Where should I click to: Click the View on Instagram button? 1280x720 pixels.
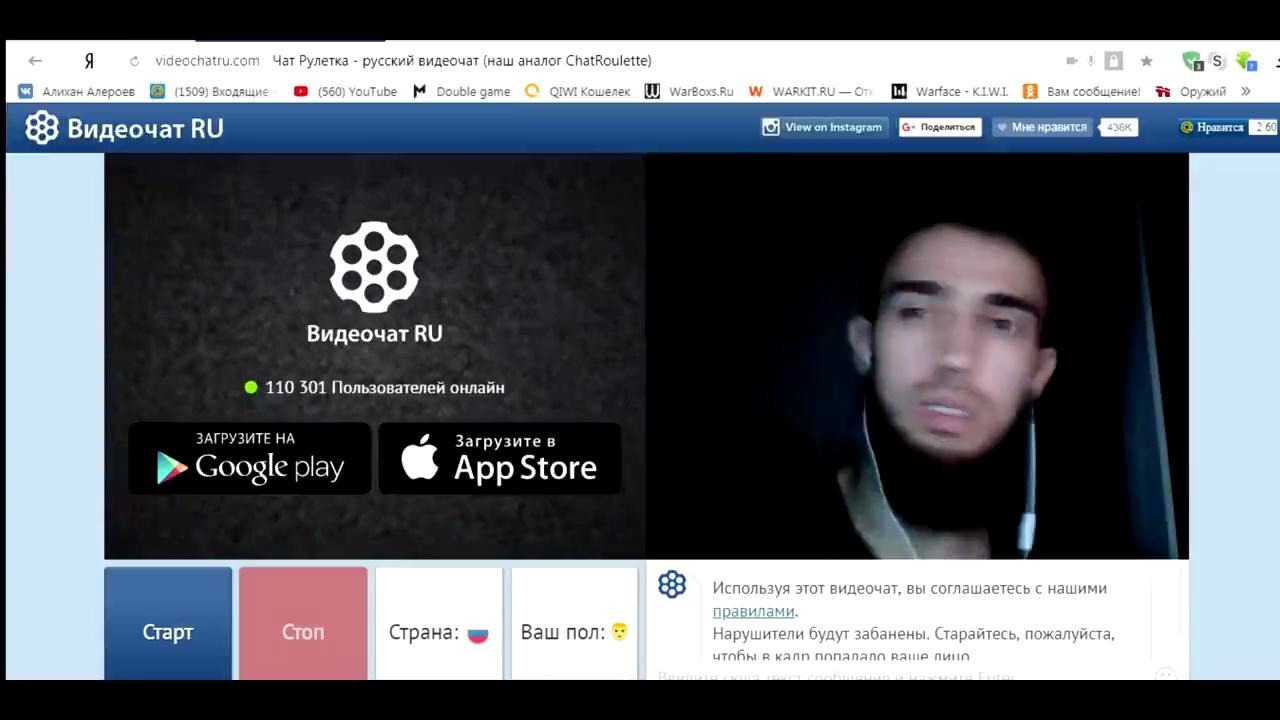tap(823, 127)
